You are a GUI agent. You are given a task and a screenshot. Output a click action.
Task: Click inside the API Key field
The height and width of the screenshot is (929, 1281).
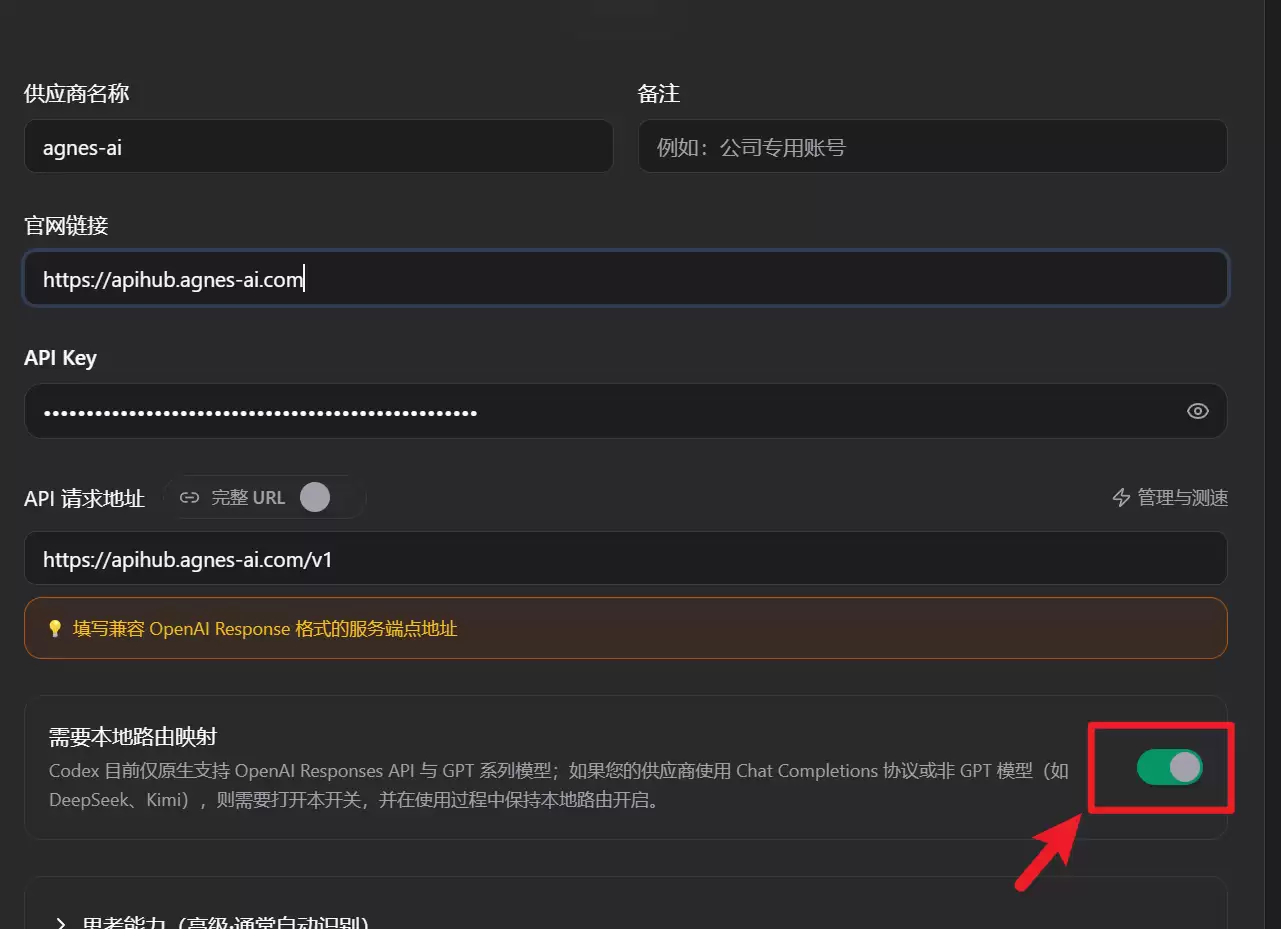(626, 411)
